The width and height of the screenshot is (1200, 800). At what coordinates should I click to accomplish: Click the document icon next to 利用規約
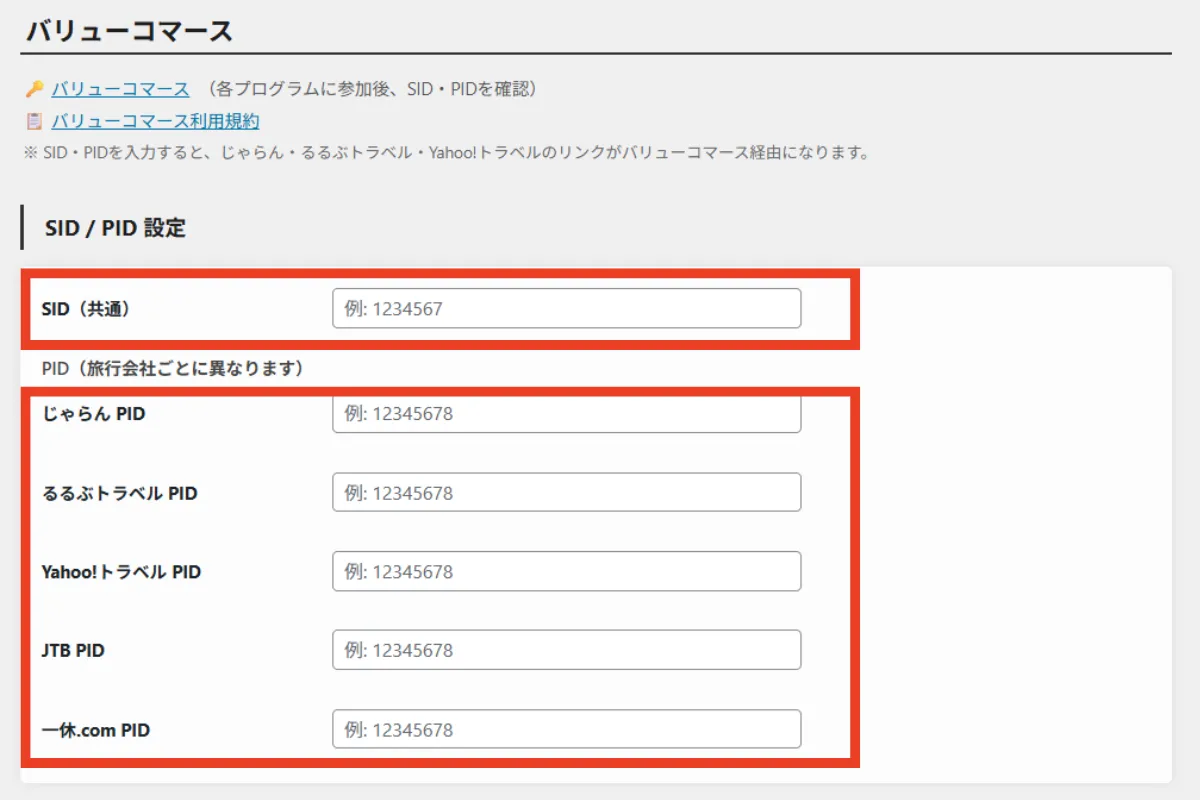pos(35,122)
